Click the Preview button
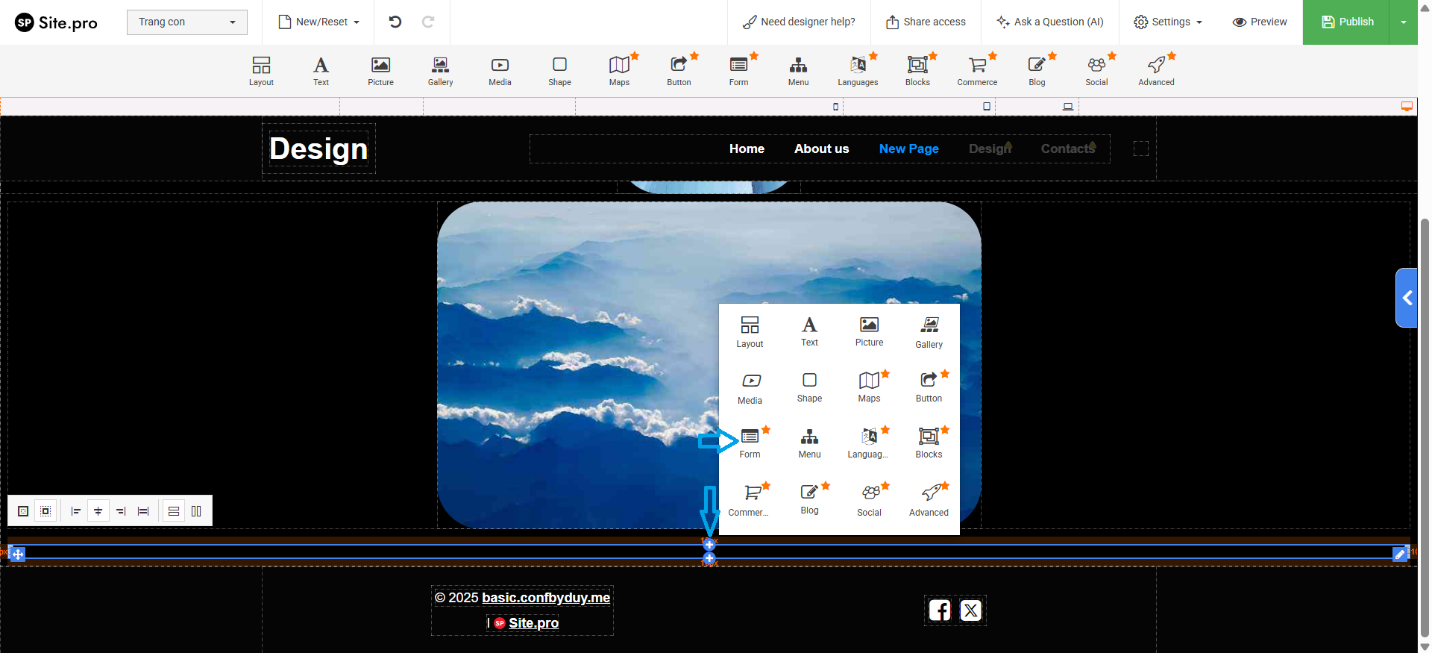The height and width of the screenshot is (653, 1432). coord(1259,22)
